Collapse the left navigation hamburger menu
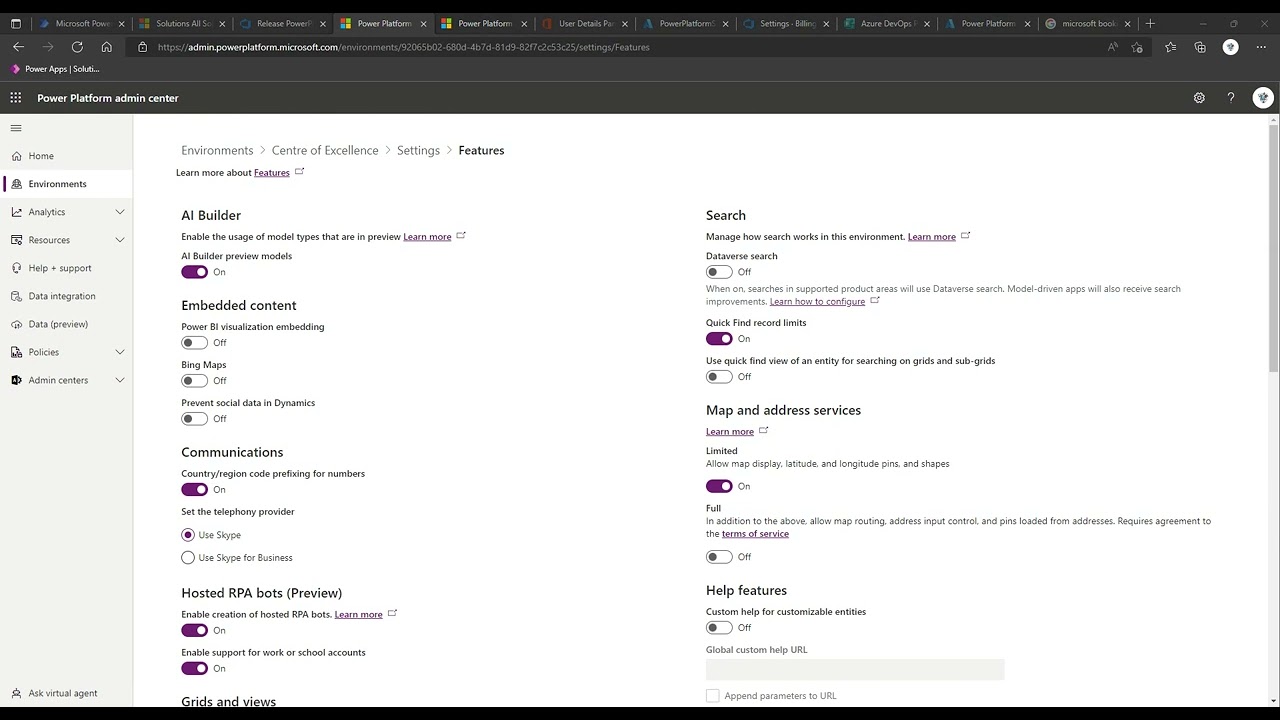 [x=16, y=128]
